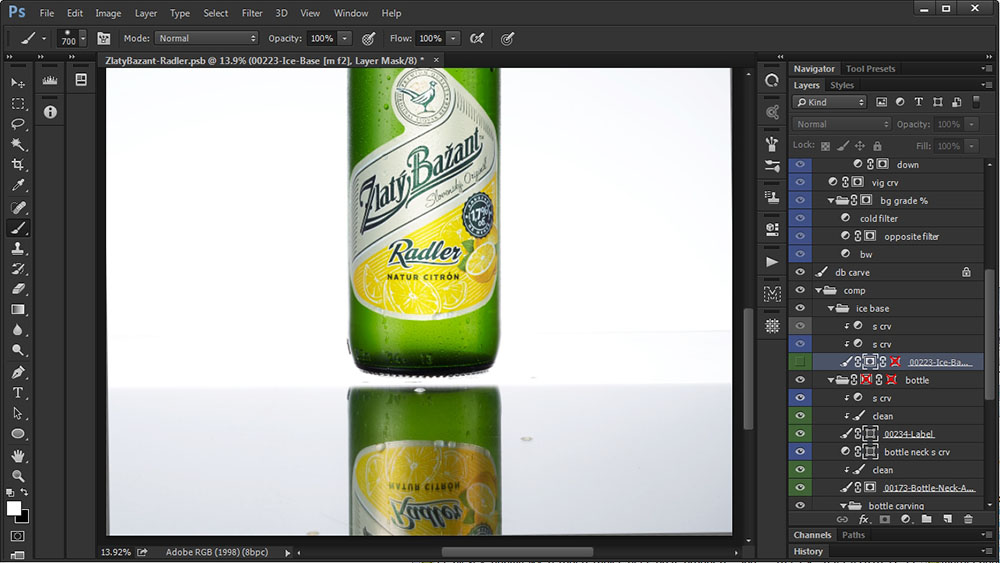Select the Magic Wand tool

[x=18, y=144]
